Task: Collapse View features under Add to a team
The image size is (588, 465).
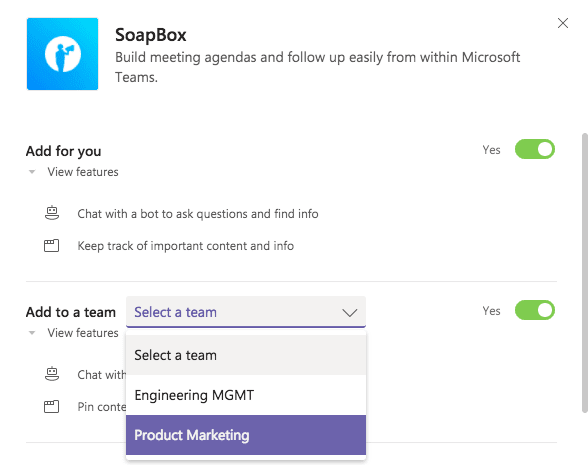Action: tap(32, 333)
